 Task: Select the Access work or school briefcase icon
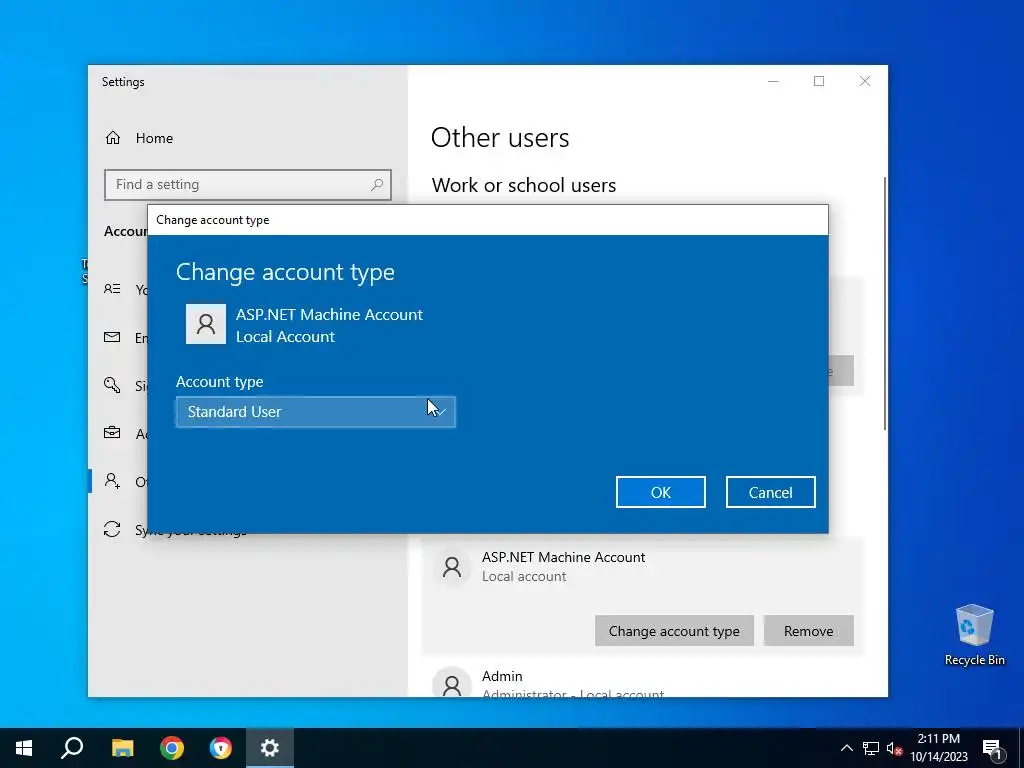tap(112, 433)
